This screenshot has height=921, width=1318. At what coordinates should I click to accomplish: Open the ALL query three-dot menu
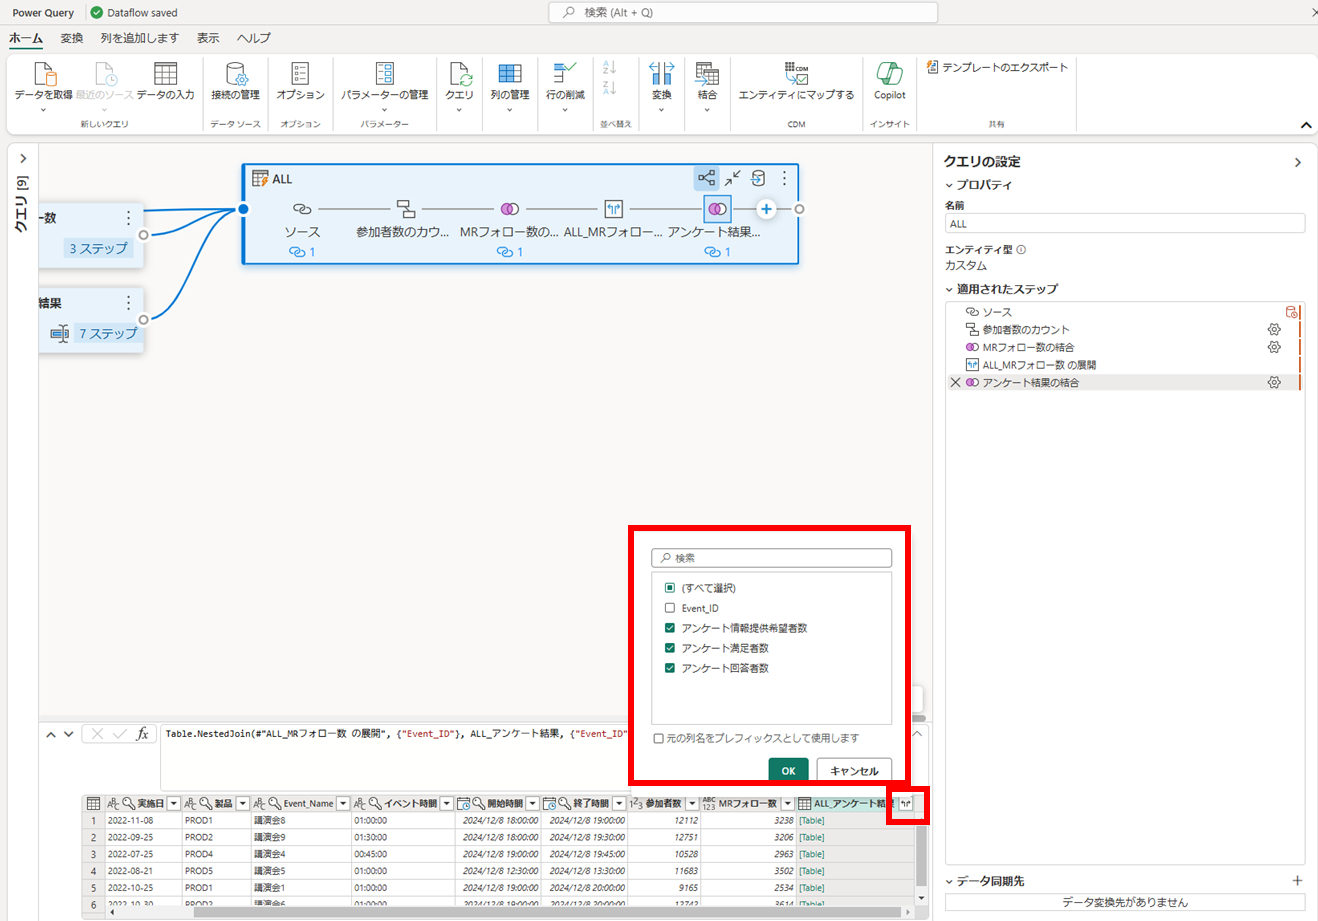coord(784,178)
